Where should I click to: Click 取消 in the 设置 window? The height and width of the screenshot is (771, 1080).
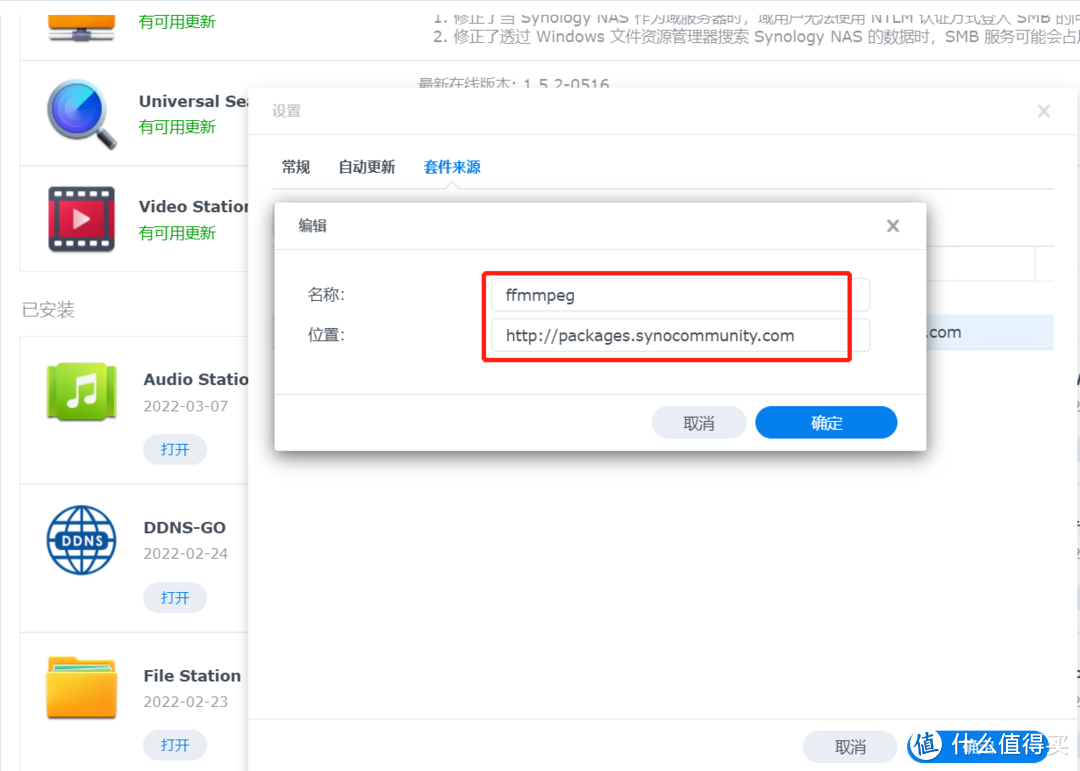pyautogui.click(x=849, y=747)
